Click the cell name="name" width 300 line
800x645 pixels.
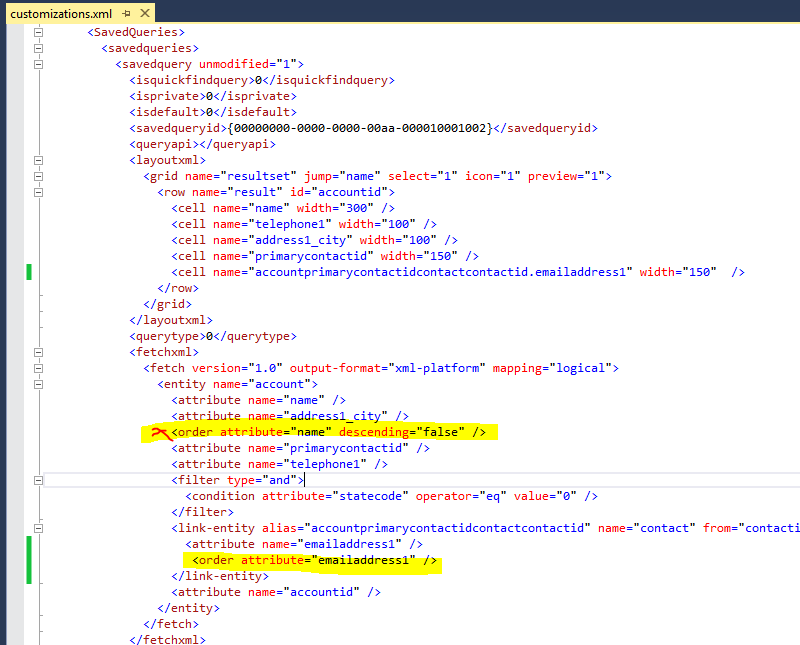(283, 208)
